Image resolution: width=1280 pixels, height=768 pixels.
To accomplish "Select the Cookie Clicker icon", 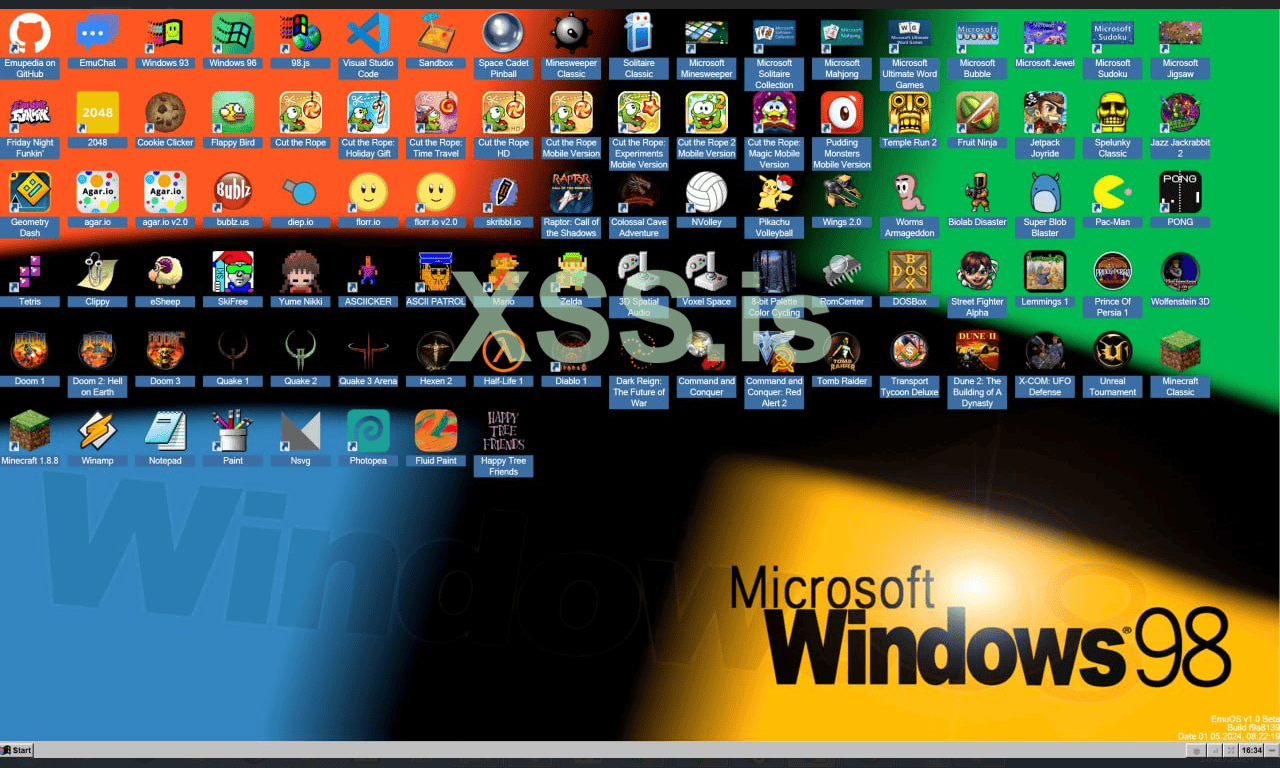I will click(165, 113).
